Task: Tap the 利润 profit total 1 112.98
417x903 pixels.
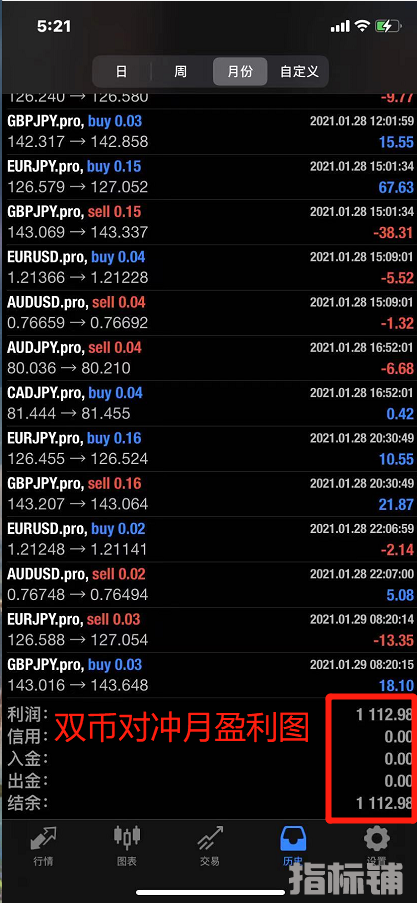Action: [x=384, y=714]
